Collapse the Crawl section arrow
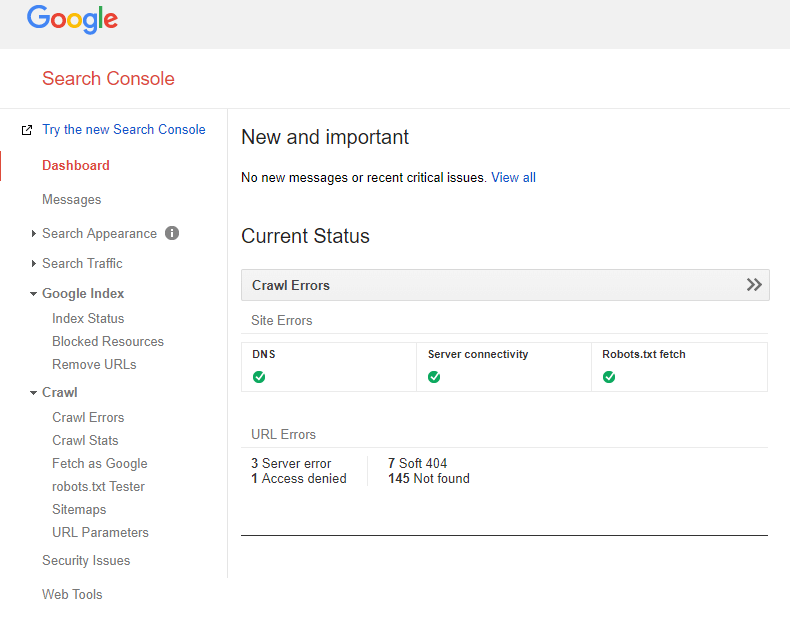The width and height of the screenshot is (790, 640). [33, 392]
